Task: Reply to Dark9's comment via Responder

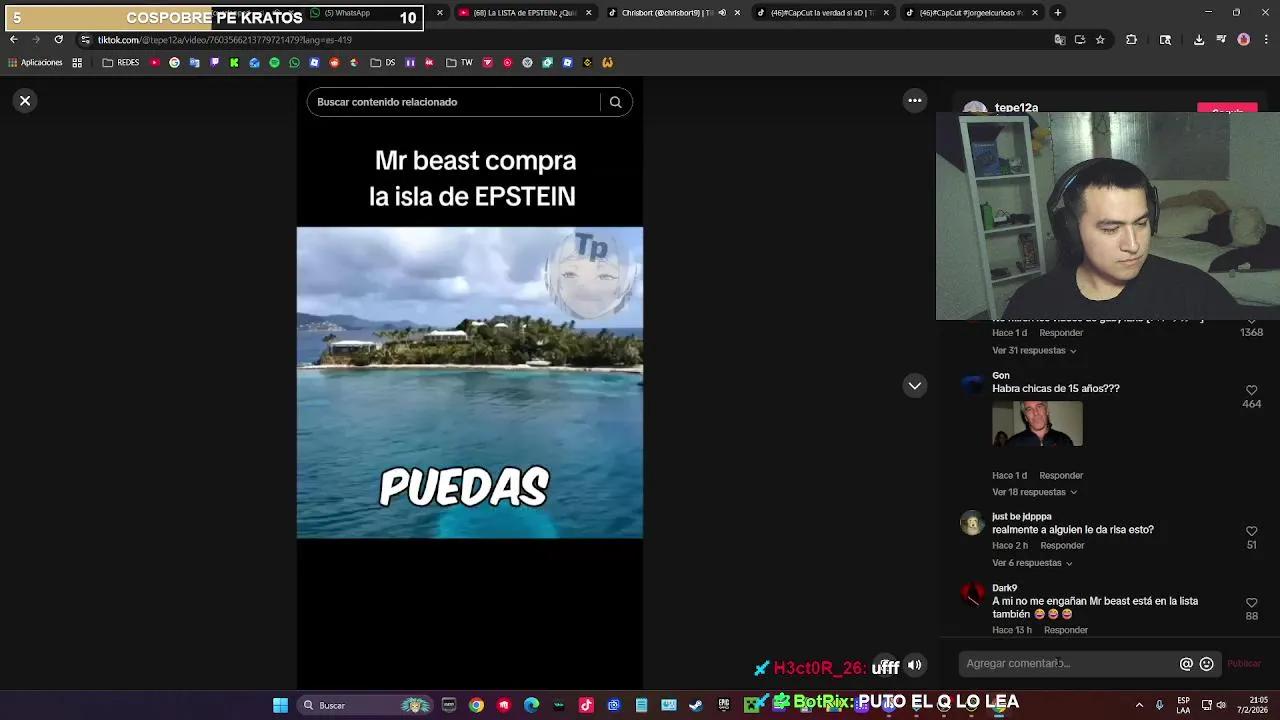Action: [x=1066, y=631]
